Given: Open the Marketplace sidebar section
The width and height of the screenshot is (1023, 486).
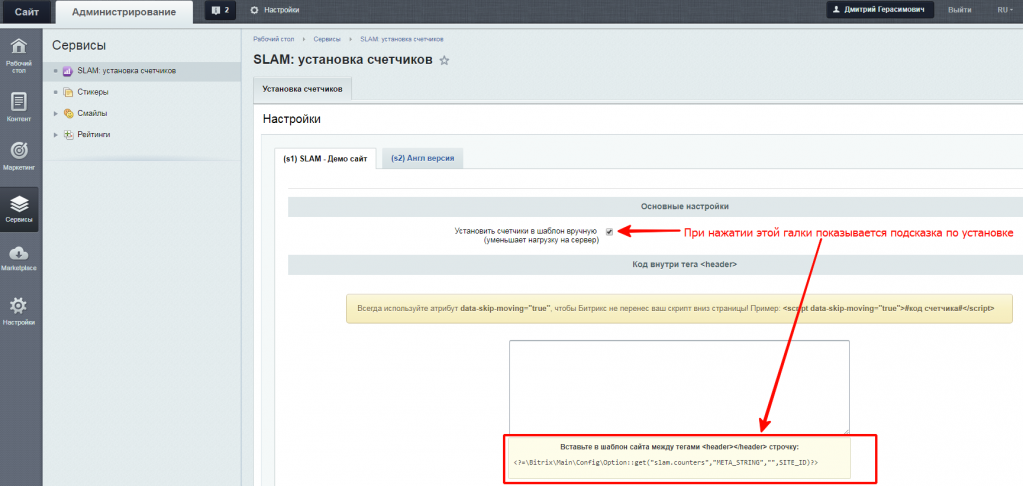Looking at the screenshot, I should tap(20, 258).
